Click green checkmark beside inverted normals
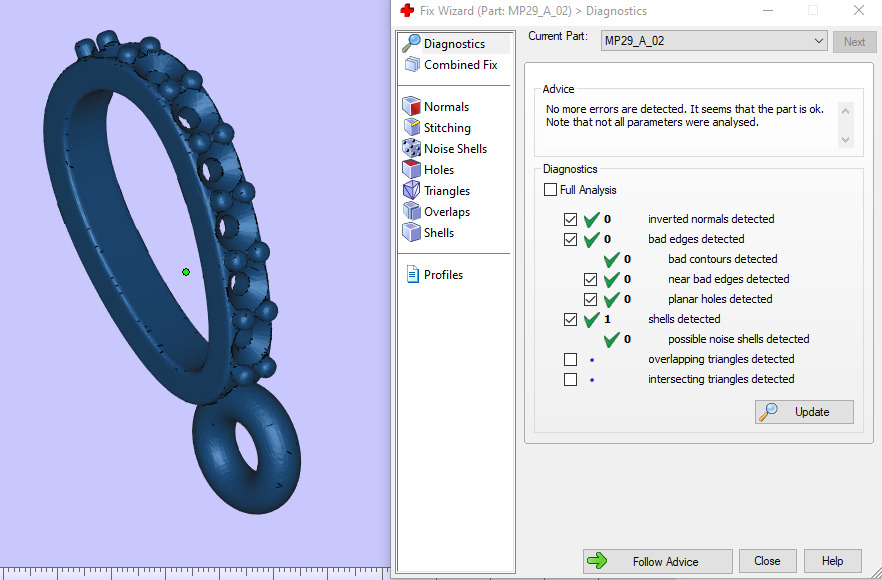 coord(591,219)
